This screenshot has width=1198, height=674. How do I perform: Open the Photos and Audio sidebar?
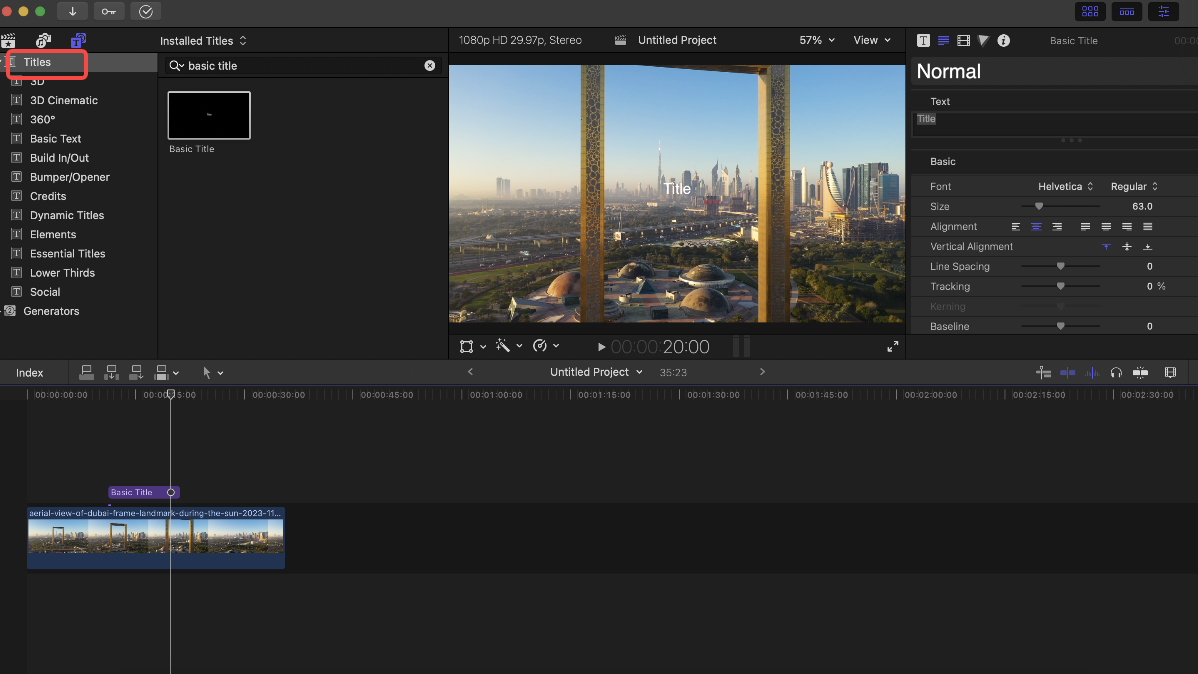(x=43, y=41)
